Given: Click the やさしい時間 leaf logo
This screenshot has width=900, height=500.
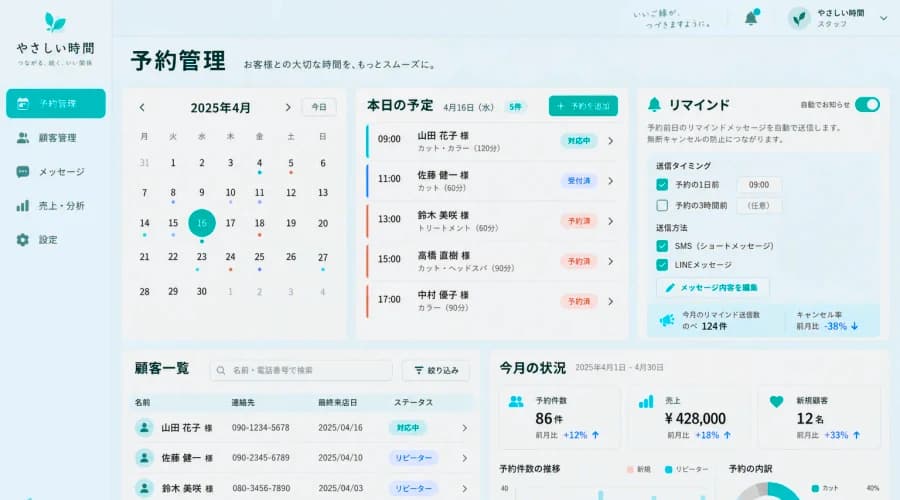Looking at the screenshot, I should click(55, 22).
